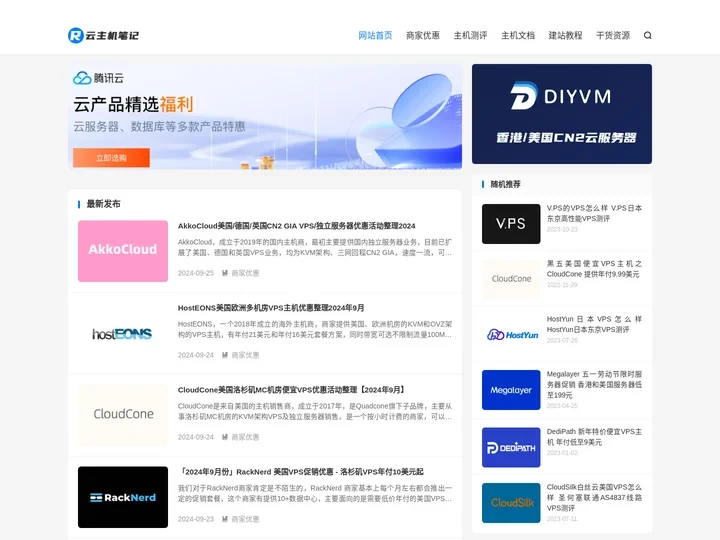Open Megalayer 五一劳动节 sidebar link
This screenshot has height=540, width=720.
[594, 385]
